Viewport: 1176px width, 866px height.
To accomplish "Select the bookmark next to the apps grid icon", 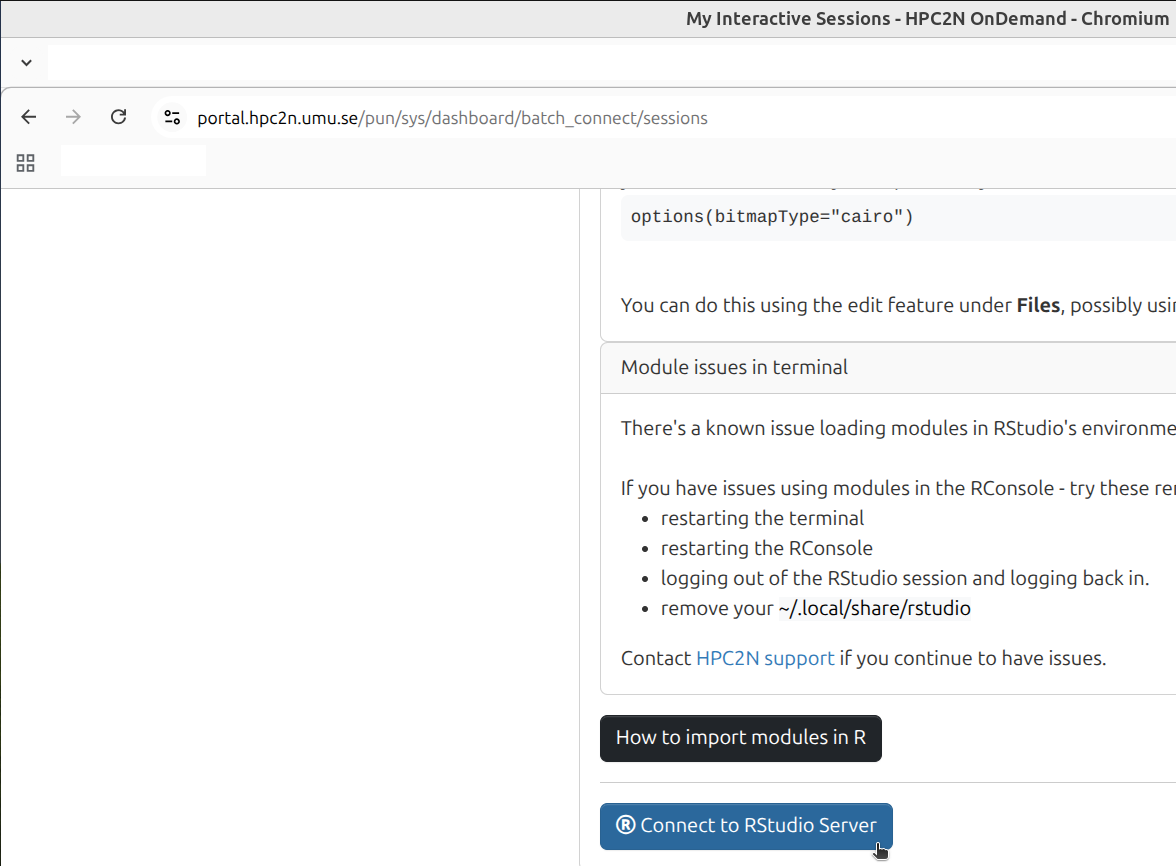I will coord(133,162).
